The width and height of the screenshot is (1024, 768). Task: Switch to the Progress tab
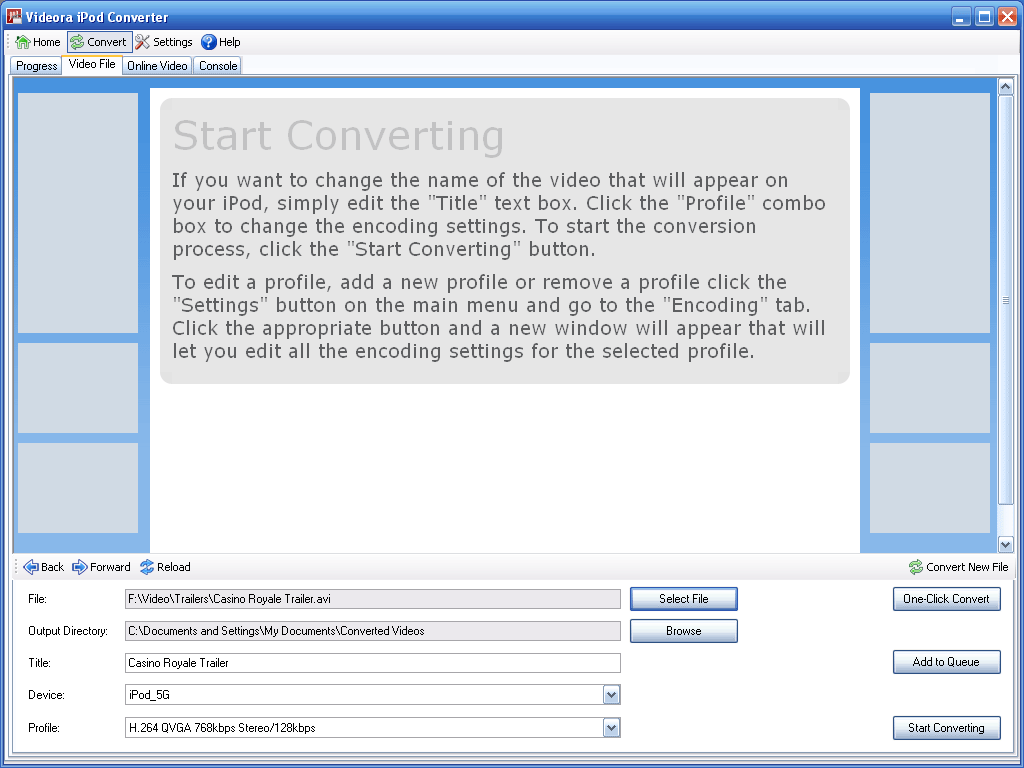[37, 65]
